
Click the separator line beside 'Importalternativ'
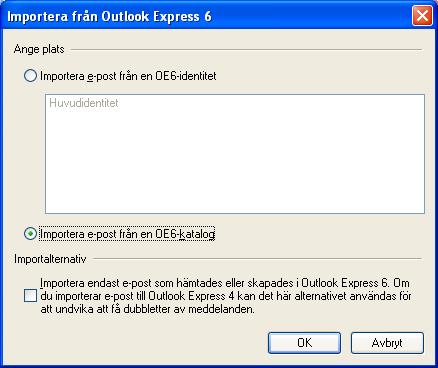click(257, 258)
